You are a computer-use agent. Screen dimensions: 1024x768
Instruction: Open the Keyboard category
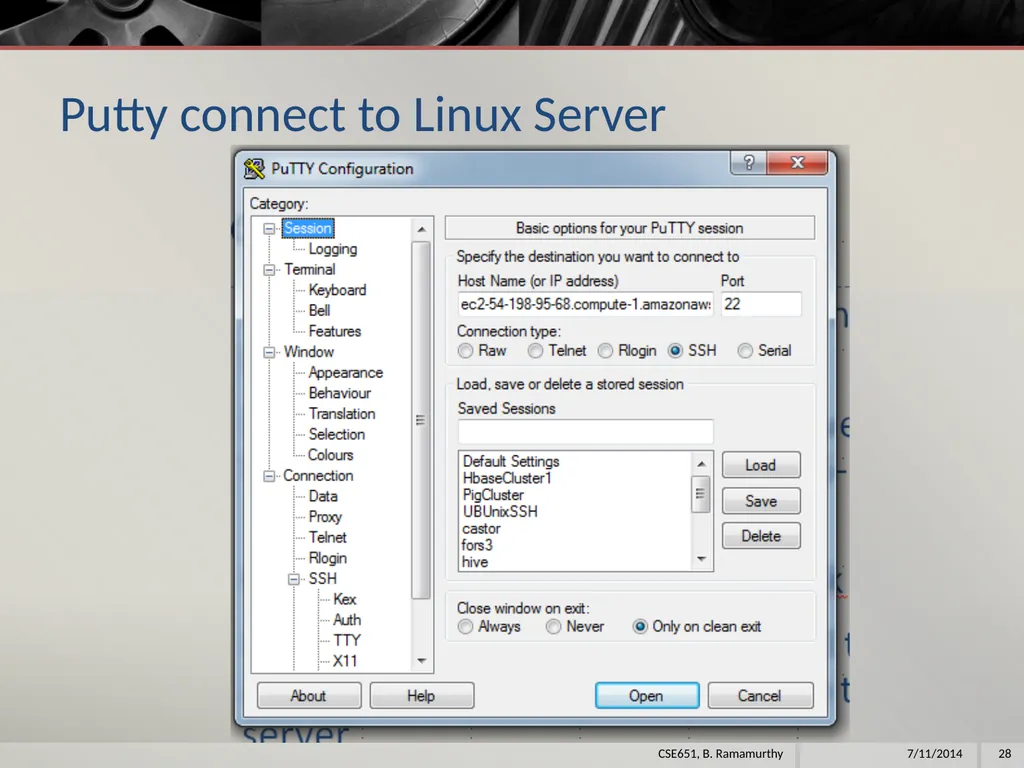[337, 290]
